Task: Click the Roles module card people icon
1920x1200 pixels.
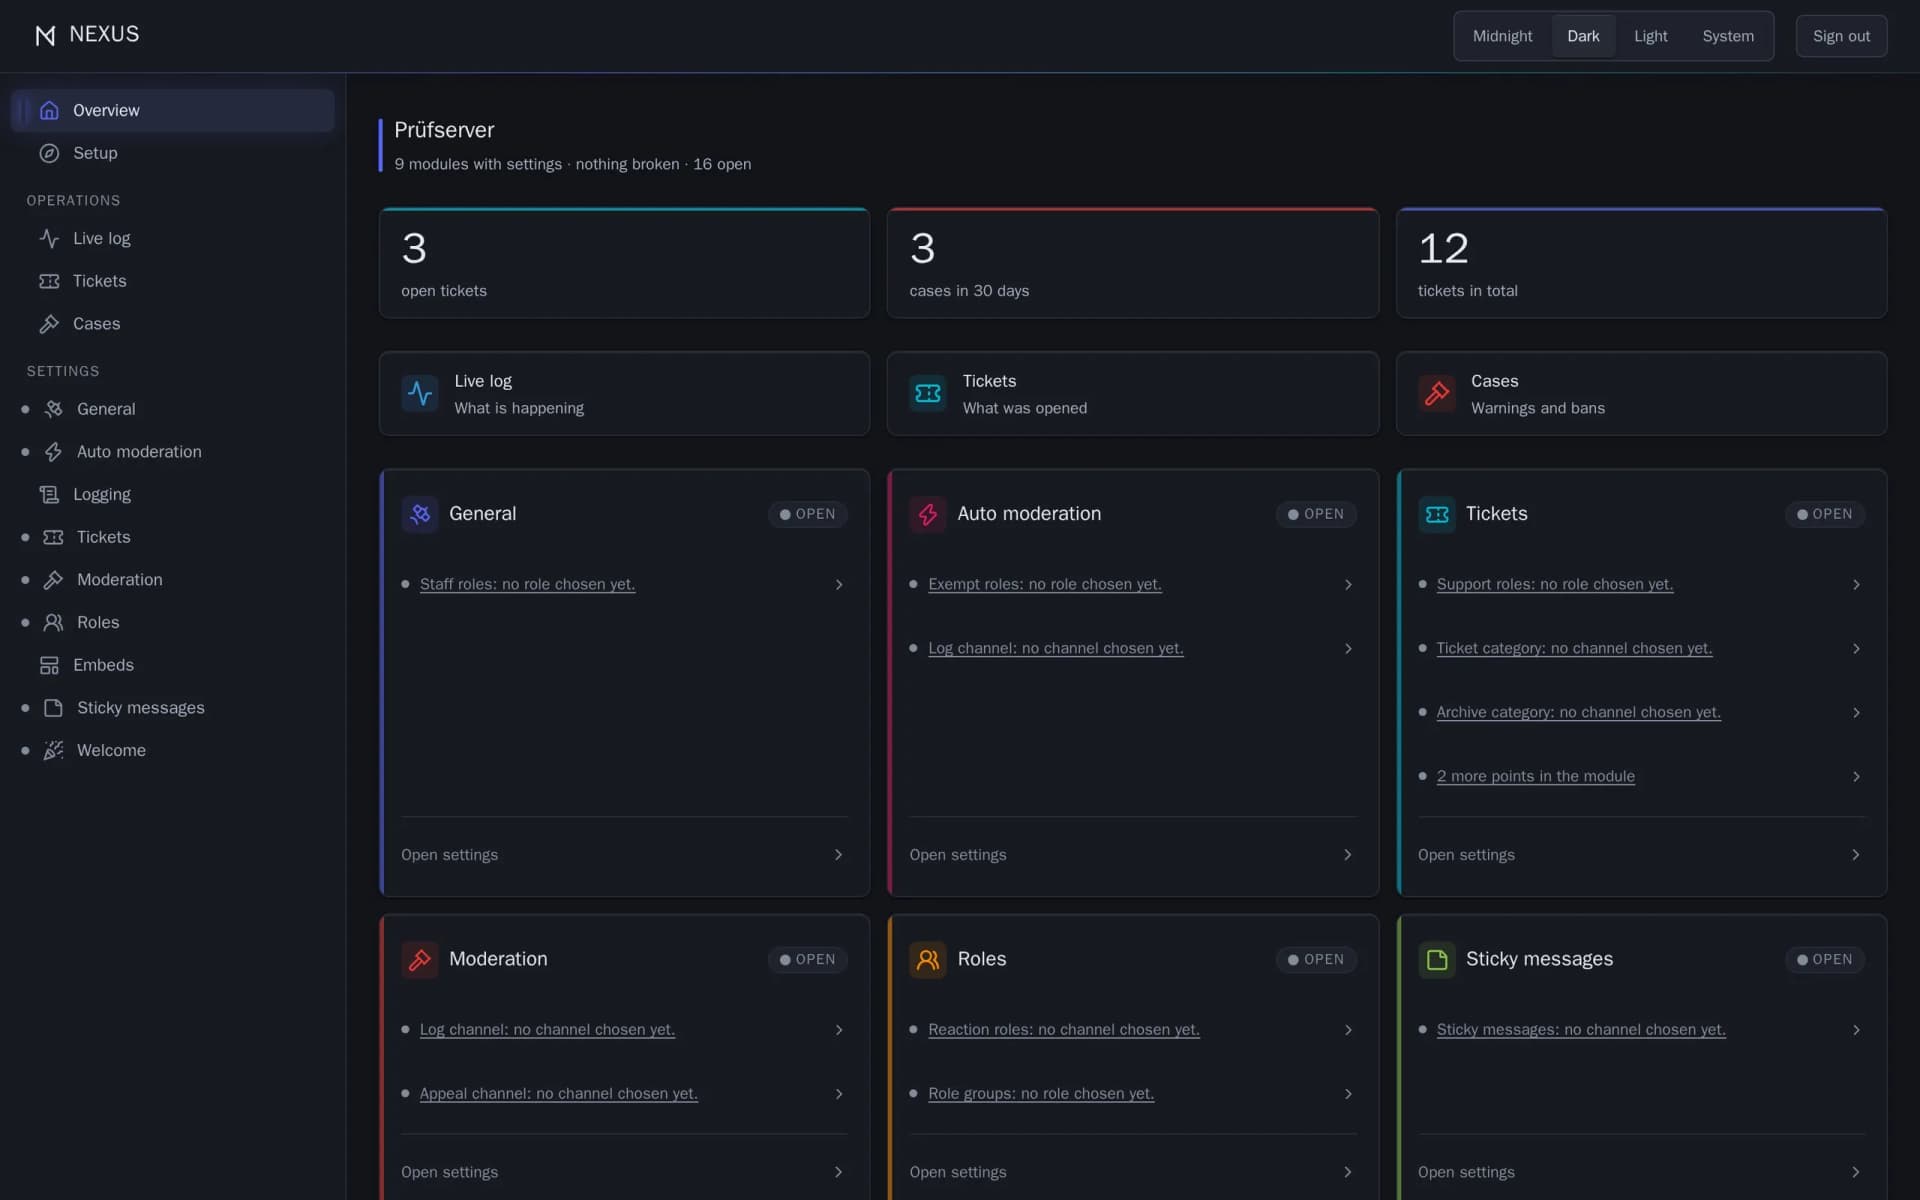Action: tap(928, 959)
